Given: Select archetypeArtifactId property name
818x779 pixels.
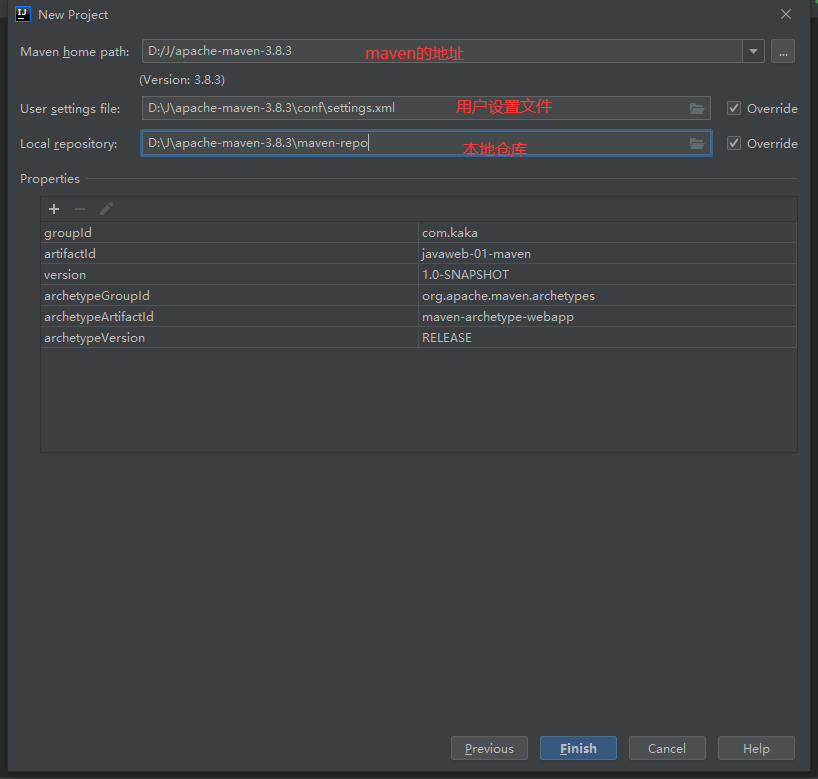Looking at the screenshot, I should [x=99, y=317].
